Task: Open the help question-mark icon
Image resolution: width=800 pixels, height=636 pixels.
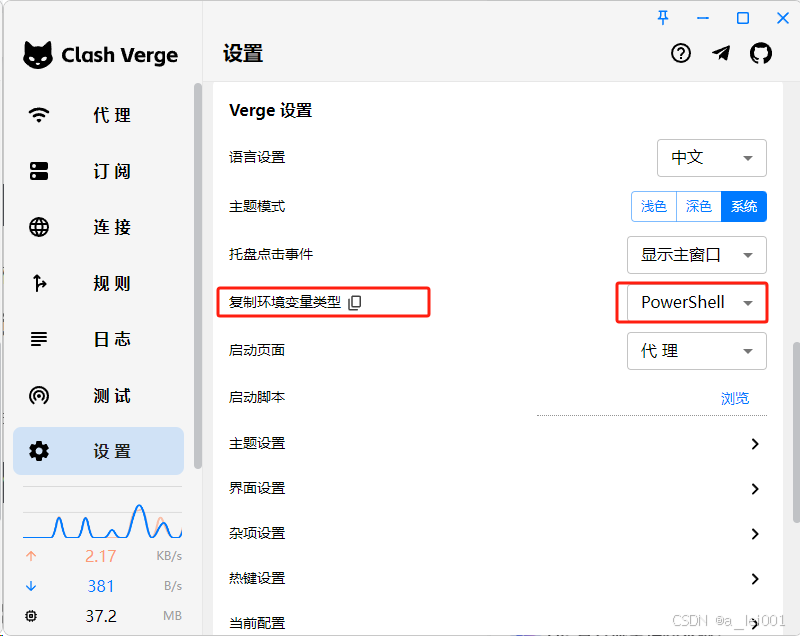Action: point(681,53)
